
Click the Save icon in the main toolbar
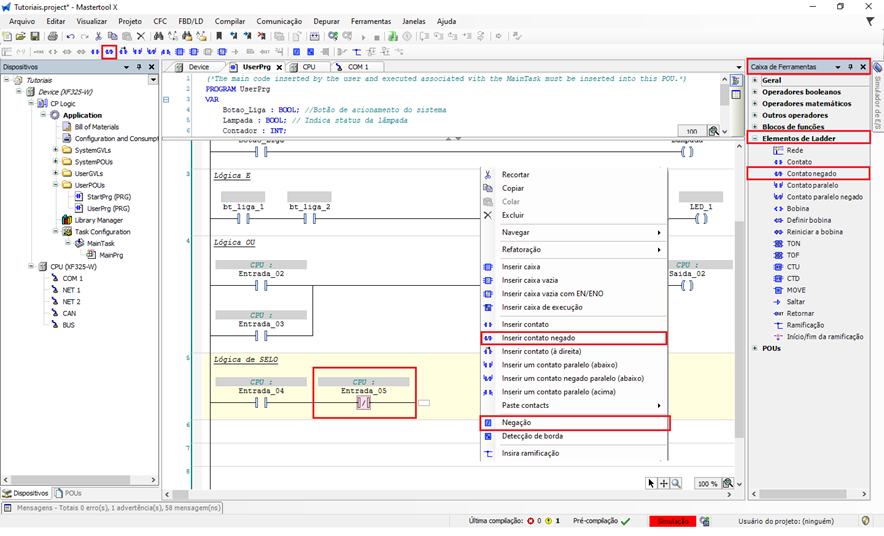tap(36, 36)
